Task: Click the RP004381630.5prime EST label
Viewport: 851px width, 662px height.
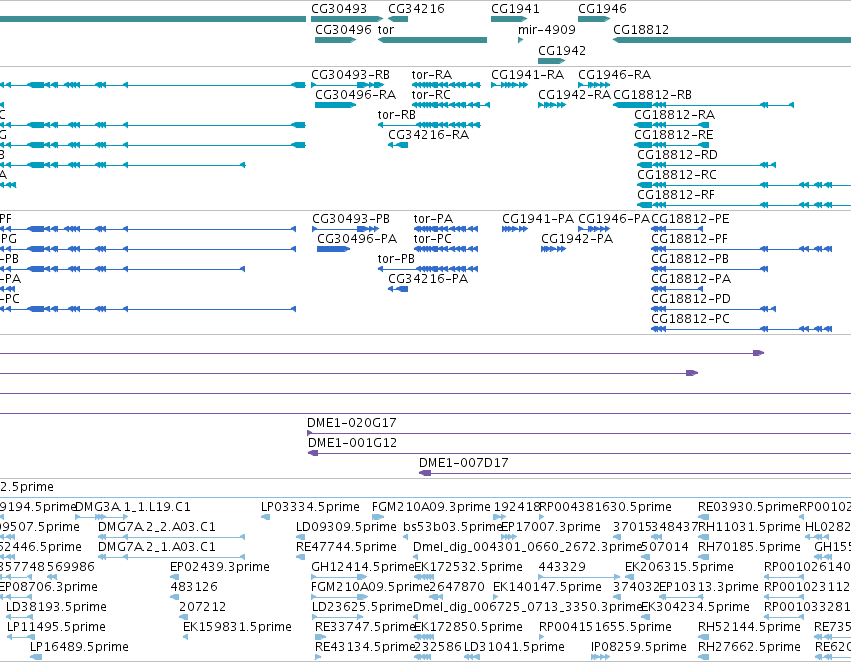Action: tap(606, 507)
